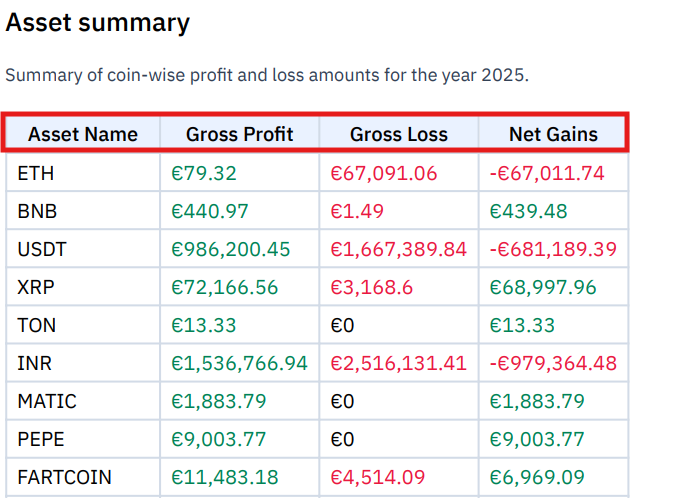
Task: Click FARTCOIN gross loss €4,514.09
Action: (x=377, y=477)
